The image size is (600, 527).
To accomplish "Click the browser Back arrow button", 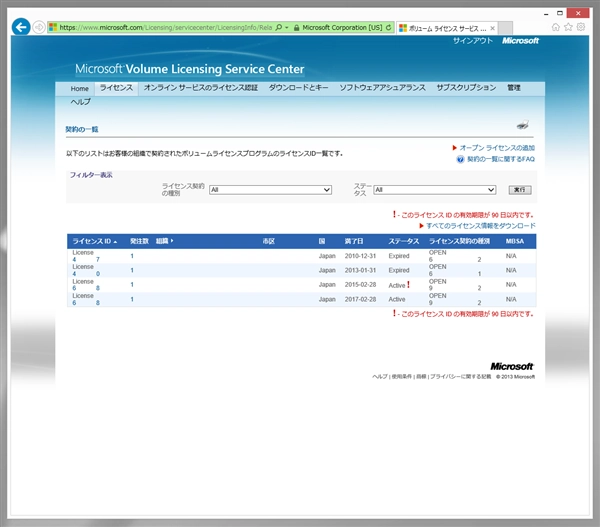I will pyautogui.click(x=21, y=27).
